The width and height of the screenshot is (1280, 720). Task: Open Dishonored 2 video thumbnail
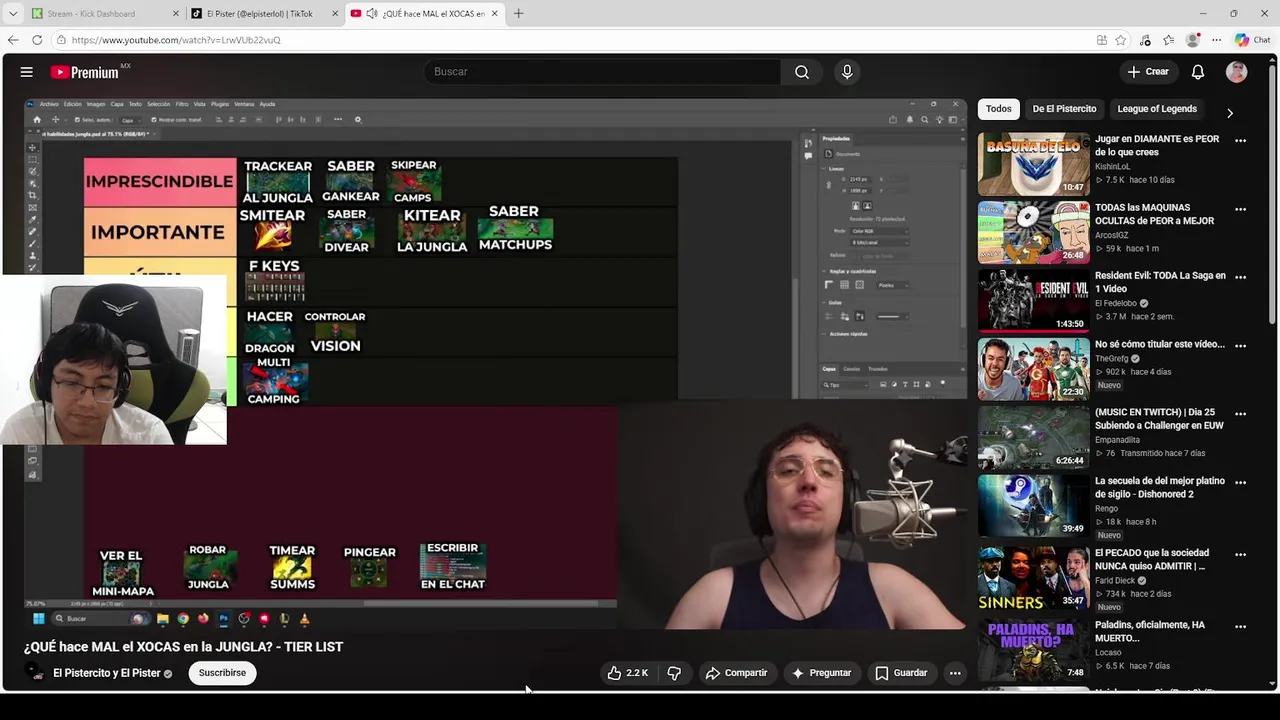pos(1033,505)
